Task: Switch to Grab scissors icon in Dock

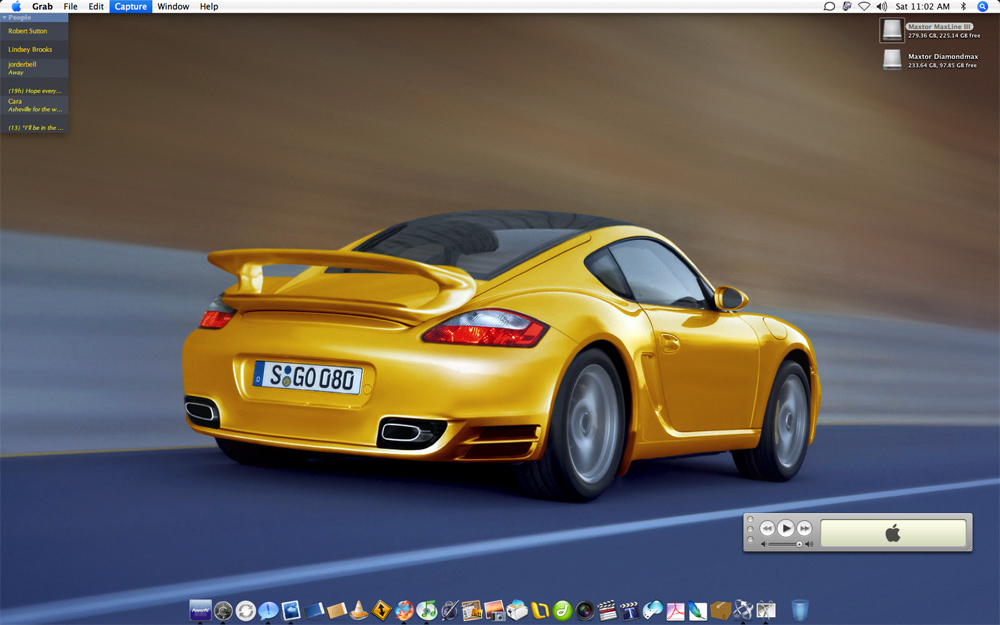Action: click(765, 610)
